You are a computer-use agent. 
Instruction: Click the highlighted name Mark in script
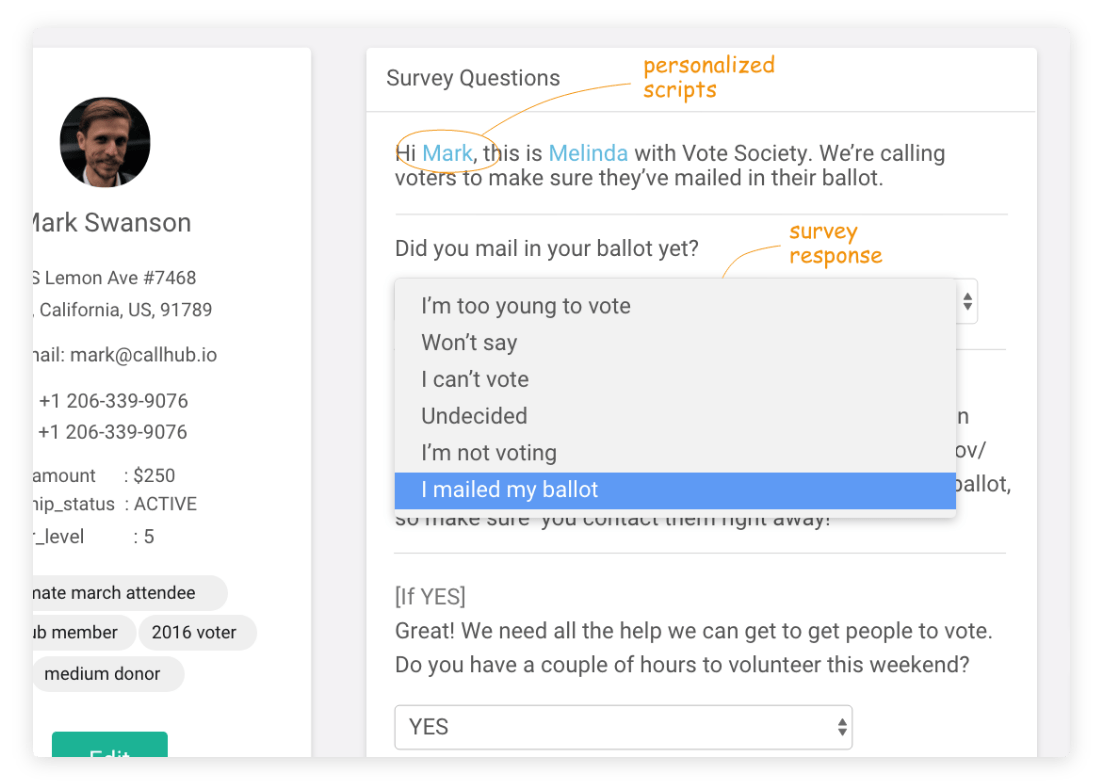coord(447,153)
